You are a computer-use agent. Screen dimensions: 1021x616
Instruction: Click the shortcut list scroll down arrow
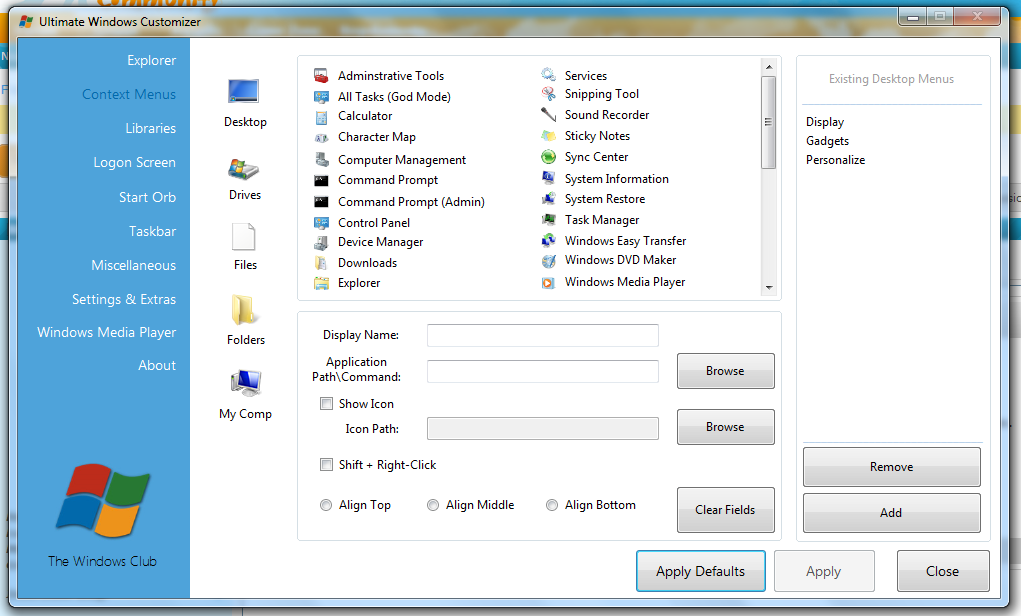(769, 287)
